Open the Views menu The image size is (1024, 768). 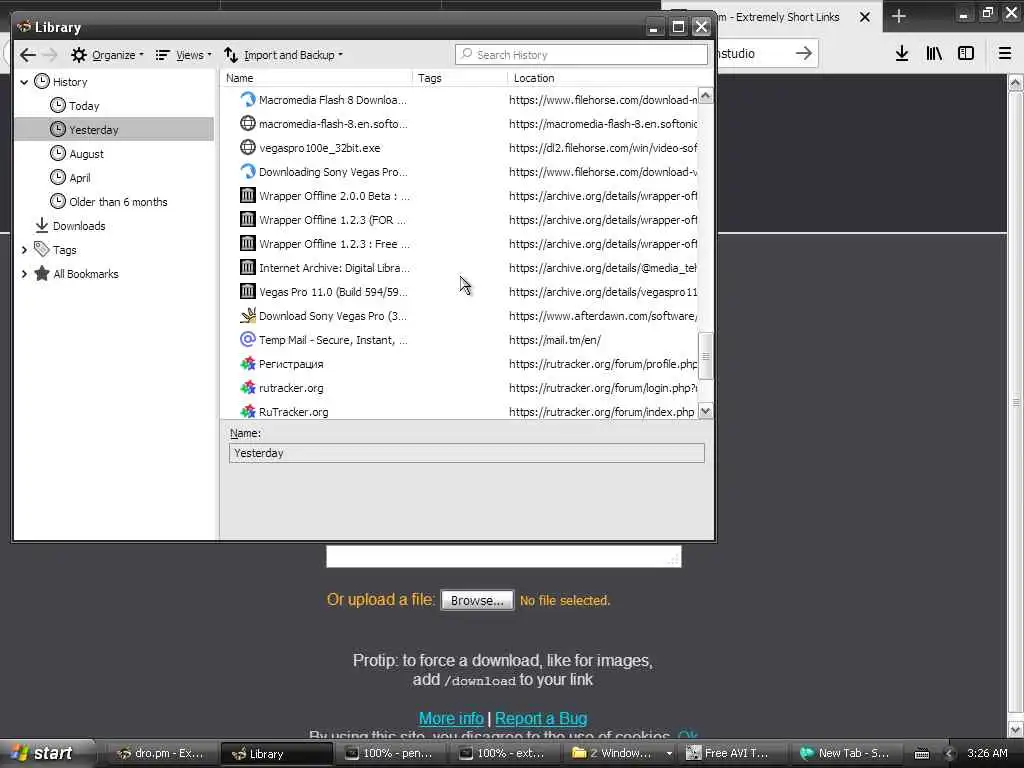184,55
